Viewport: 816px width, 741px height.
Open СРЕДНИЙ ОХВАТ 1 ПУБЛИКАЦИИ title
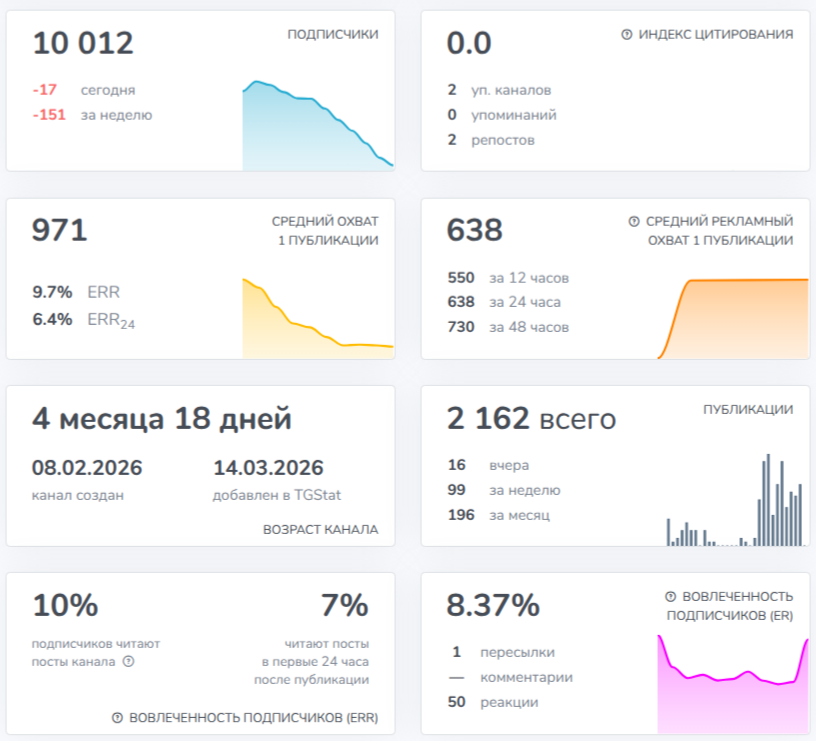point(325,231)
